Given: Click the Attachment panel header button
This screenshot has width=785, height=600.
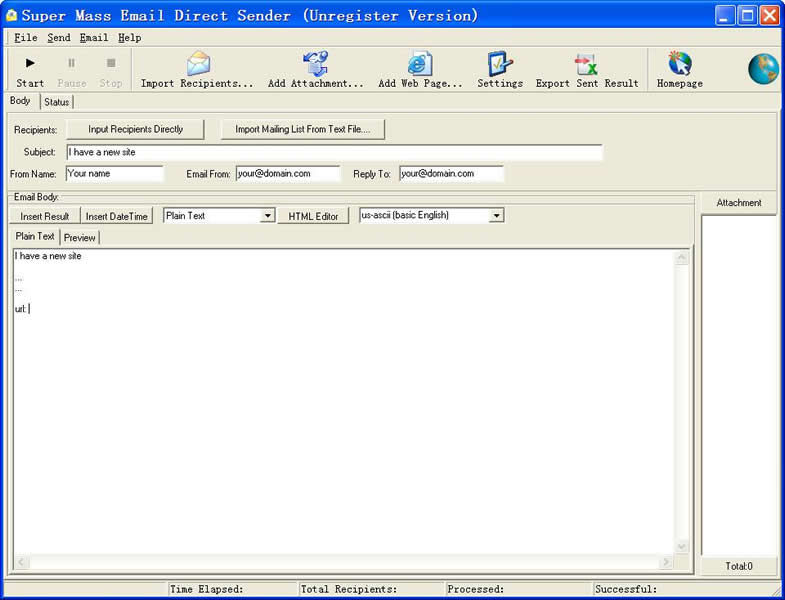Looking at the screenshot, I should [x=738, y=203].
